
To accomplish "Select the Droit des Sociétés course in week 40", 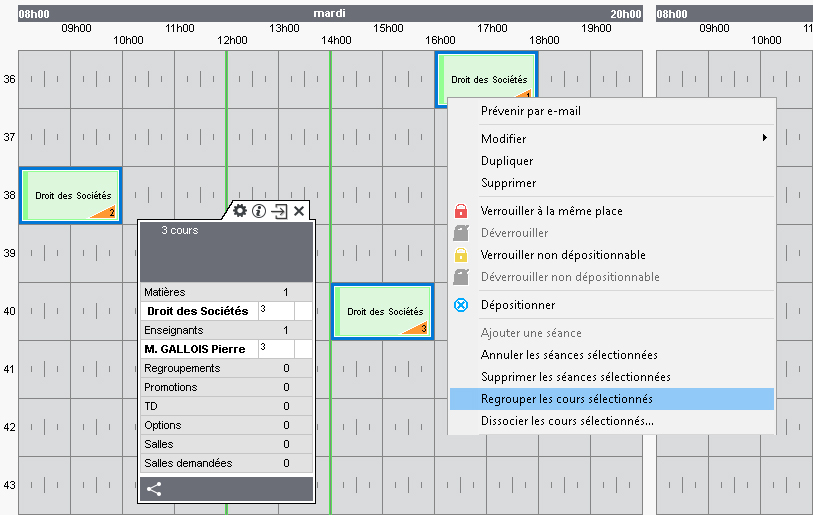I will point(383,311).
